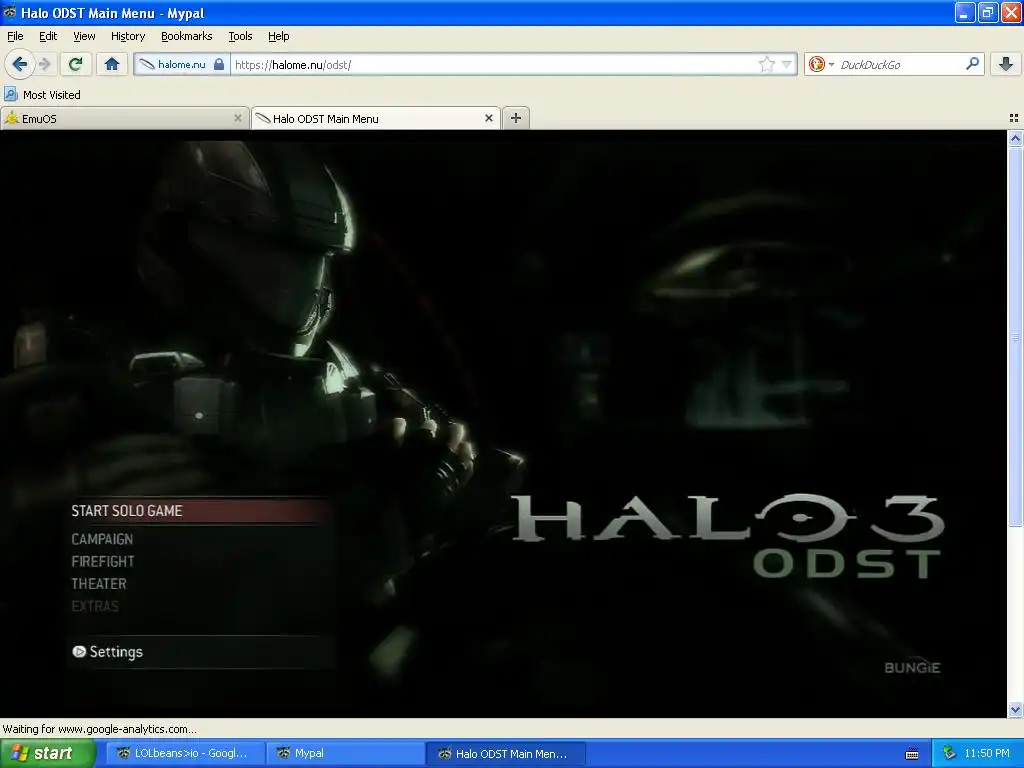Choose CAMPAIGN in the game menu
Screen dimensions: 1024x768
coord(102,539)
